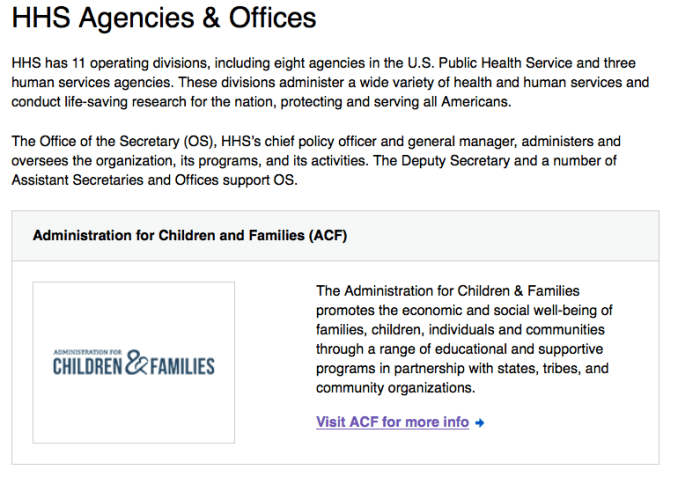Click the "HHS Agencies & Offices" page heading
This screenshot has width=700, height=477.
[x=164, y=18]
